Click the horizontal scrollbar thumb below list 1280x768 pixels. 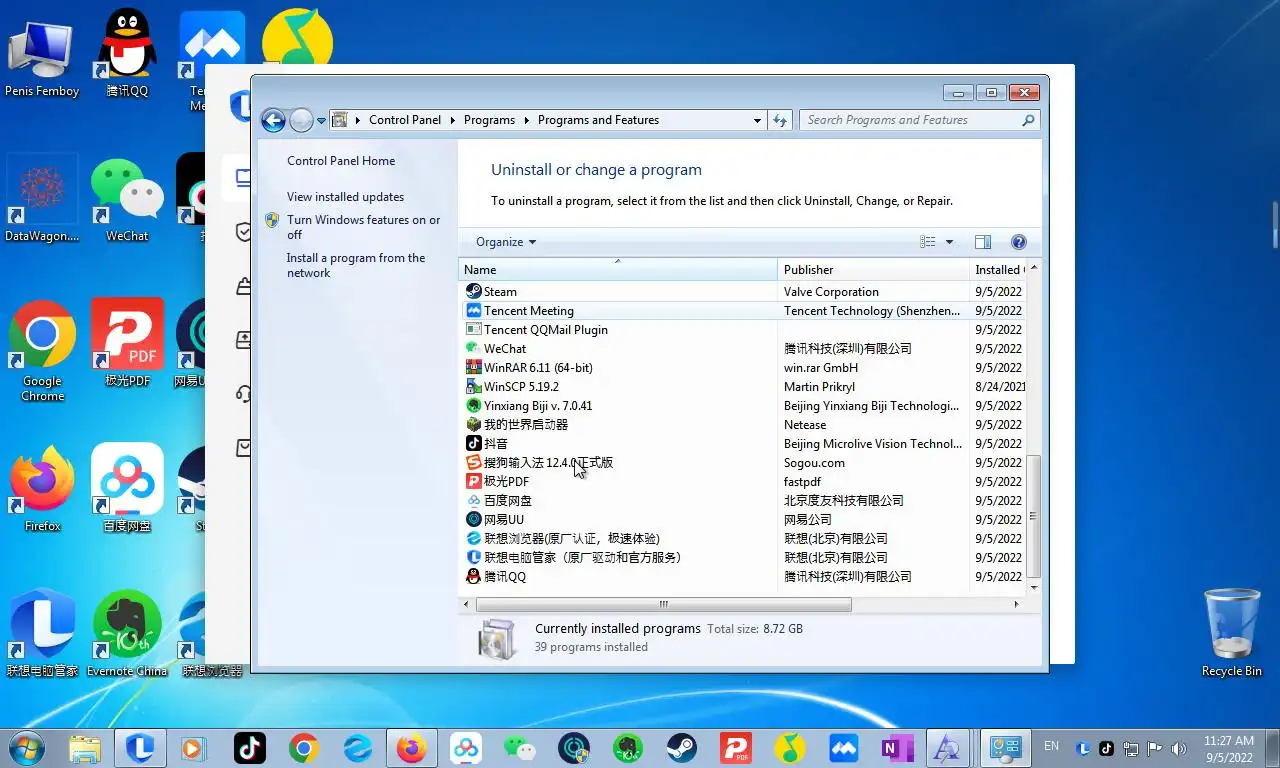663,604
